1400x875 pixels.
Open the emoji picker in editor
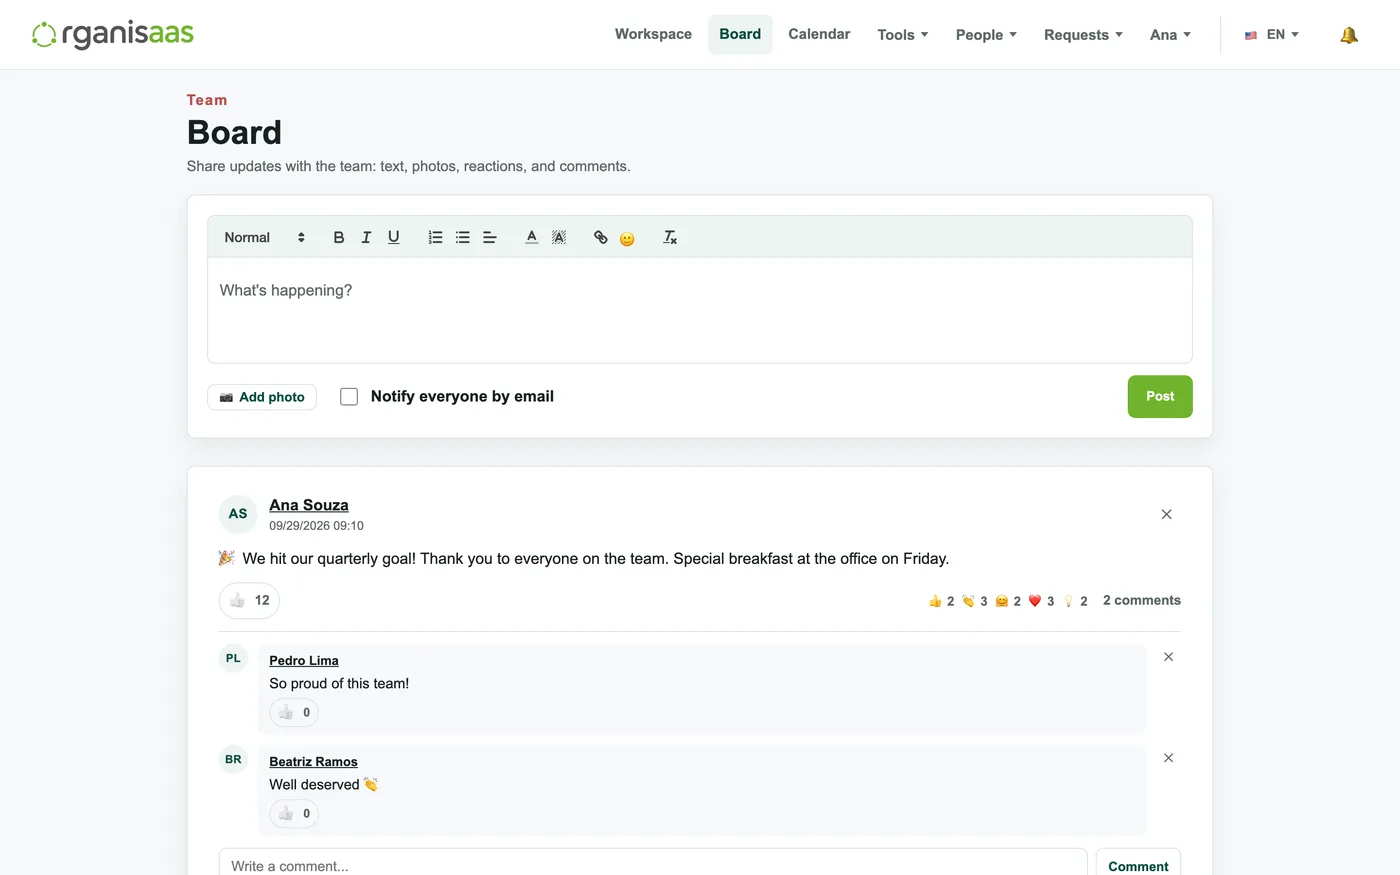627,238
